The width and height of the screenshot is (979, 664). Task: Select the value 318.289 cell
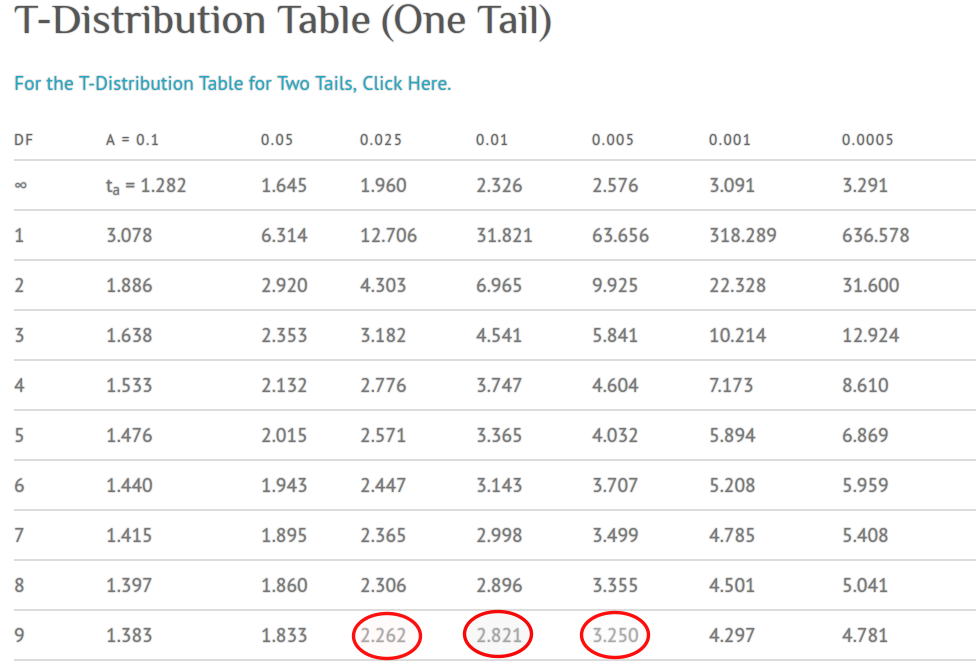pyautogui.click(x=742, y=236)
